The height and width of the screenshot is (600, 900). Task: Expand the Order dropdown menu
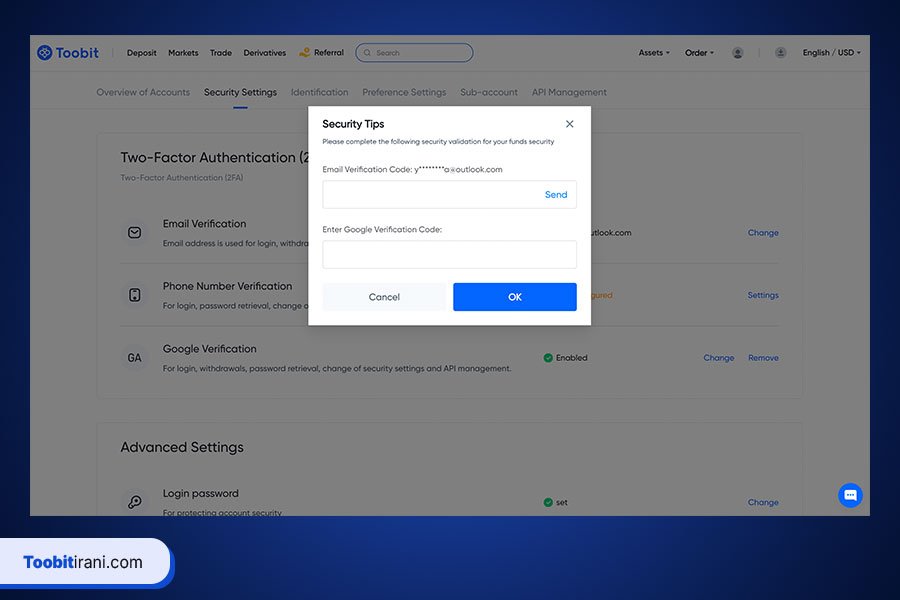tap(699, 53)
